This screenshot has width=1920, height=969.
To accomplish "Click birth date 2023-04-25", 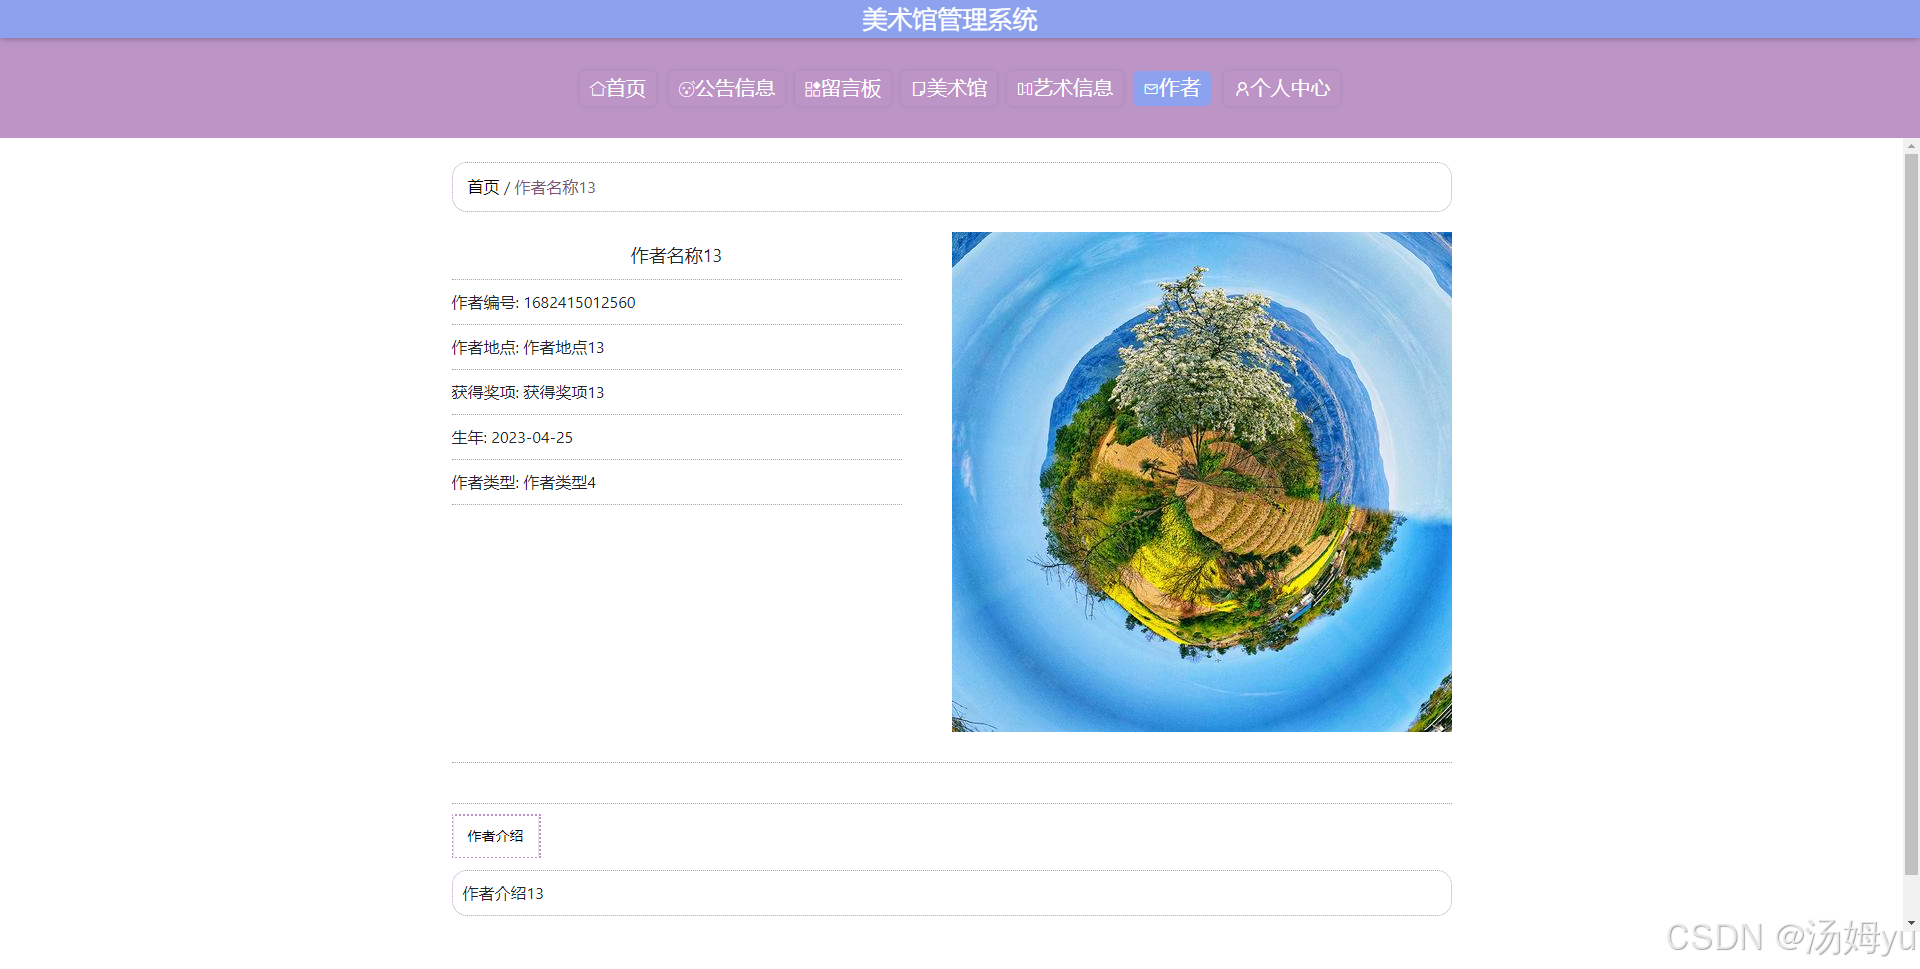I will click(x=532, y=437).
